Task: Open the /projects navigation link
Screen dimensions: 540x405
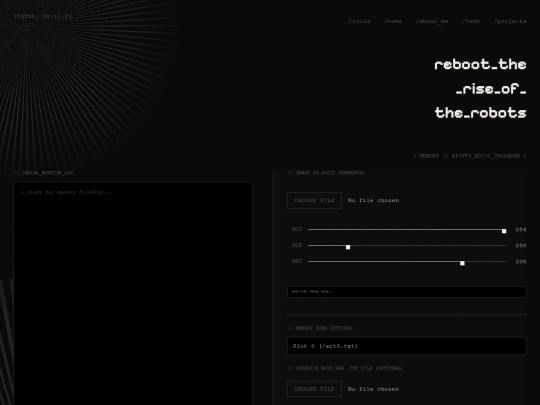Action: [510, 21]
